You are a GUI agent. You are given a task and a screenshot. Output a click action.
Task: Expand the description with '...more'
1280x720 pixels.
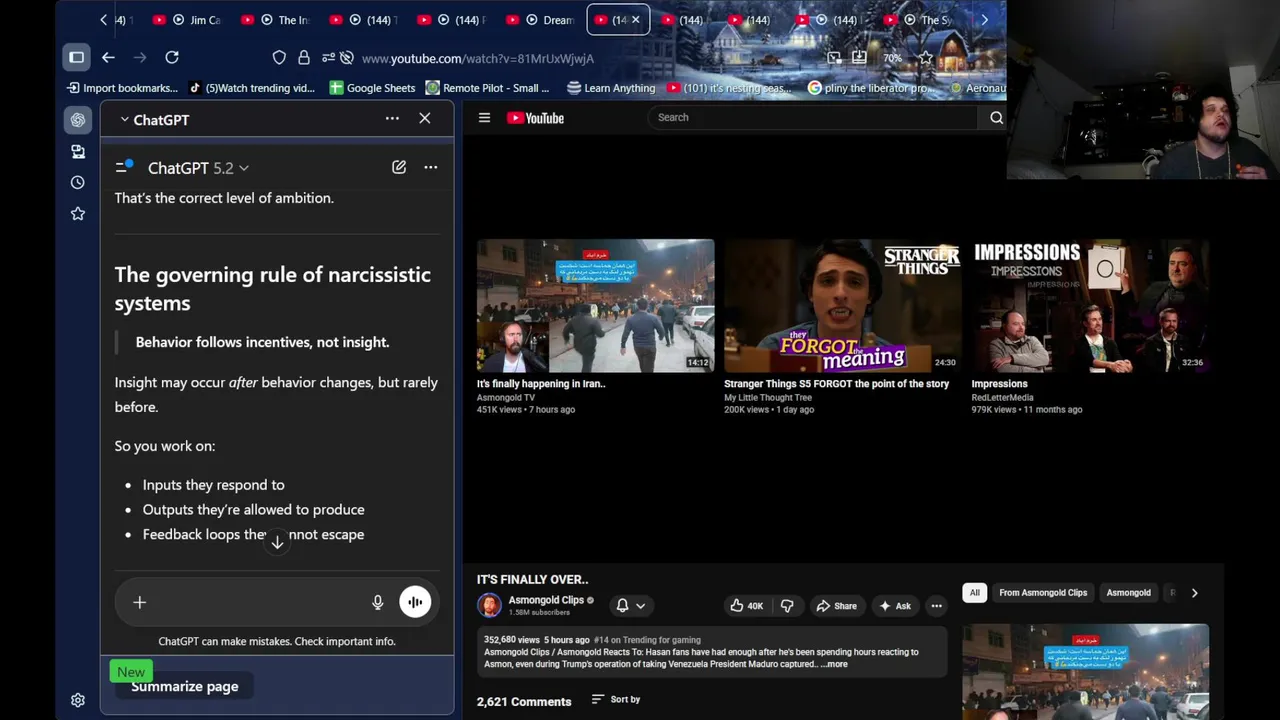[x=834, y=664]
